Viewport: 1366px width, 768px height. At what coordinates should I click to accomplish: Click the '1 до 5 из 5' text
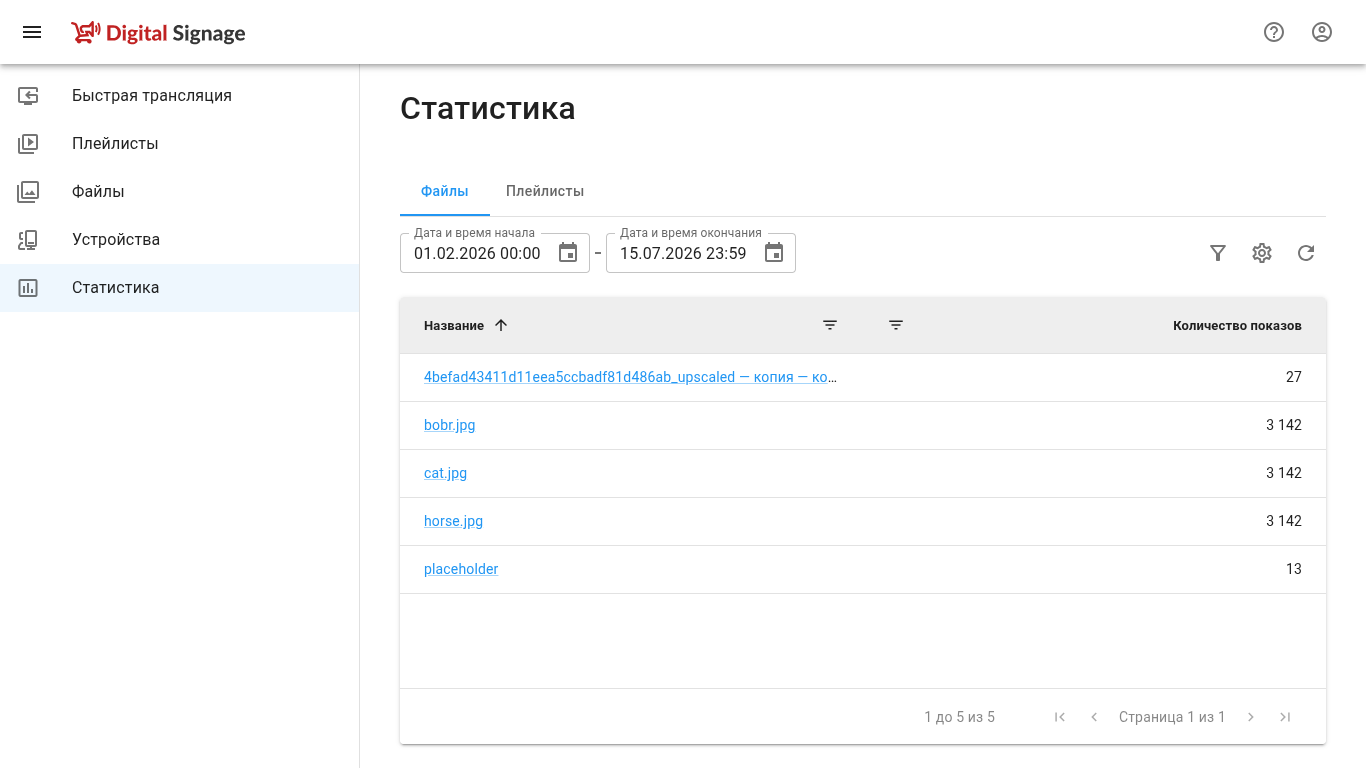(960, 717)
